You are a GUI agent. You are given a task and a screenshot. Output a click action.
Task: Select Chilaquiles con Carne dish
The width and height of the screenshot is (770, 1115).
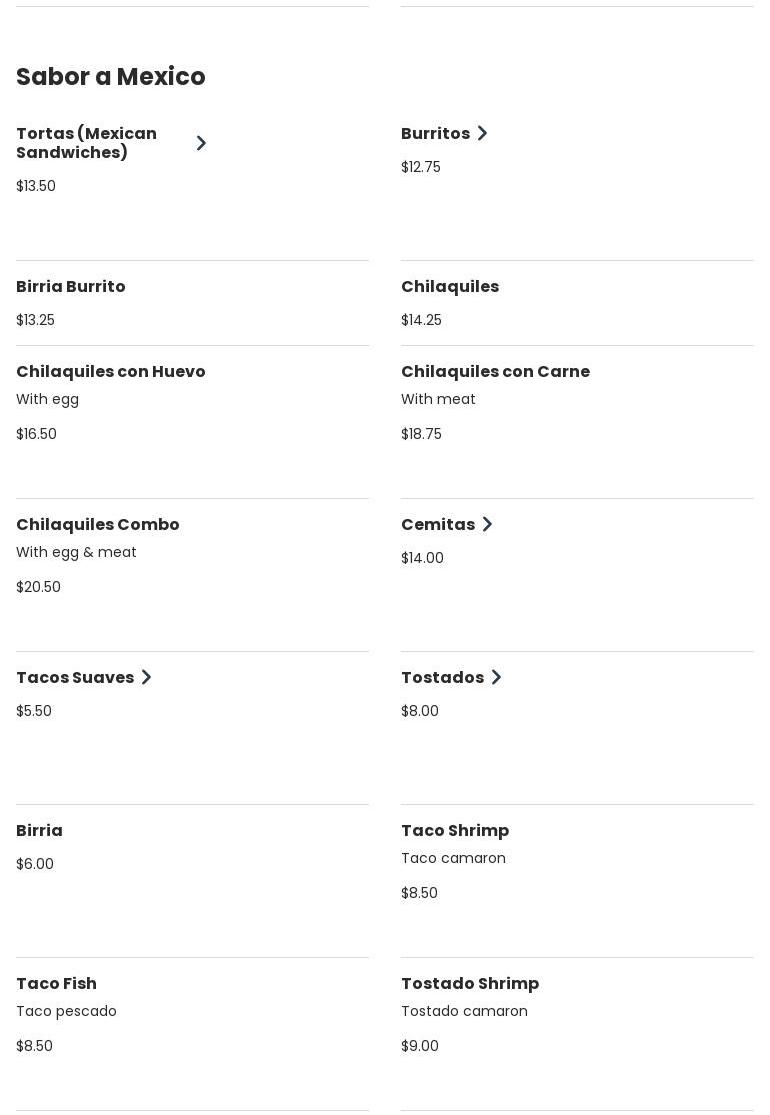(x=577, y=422)
